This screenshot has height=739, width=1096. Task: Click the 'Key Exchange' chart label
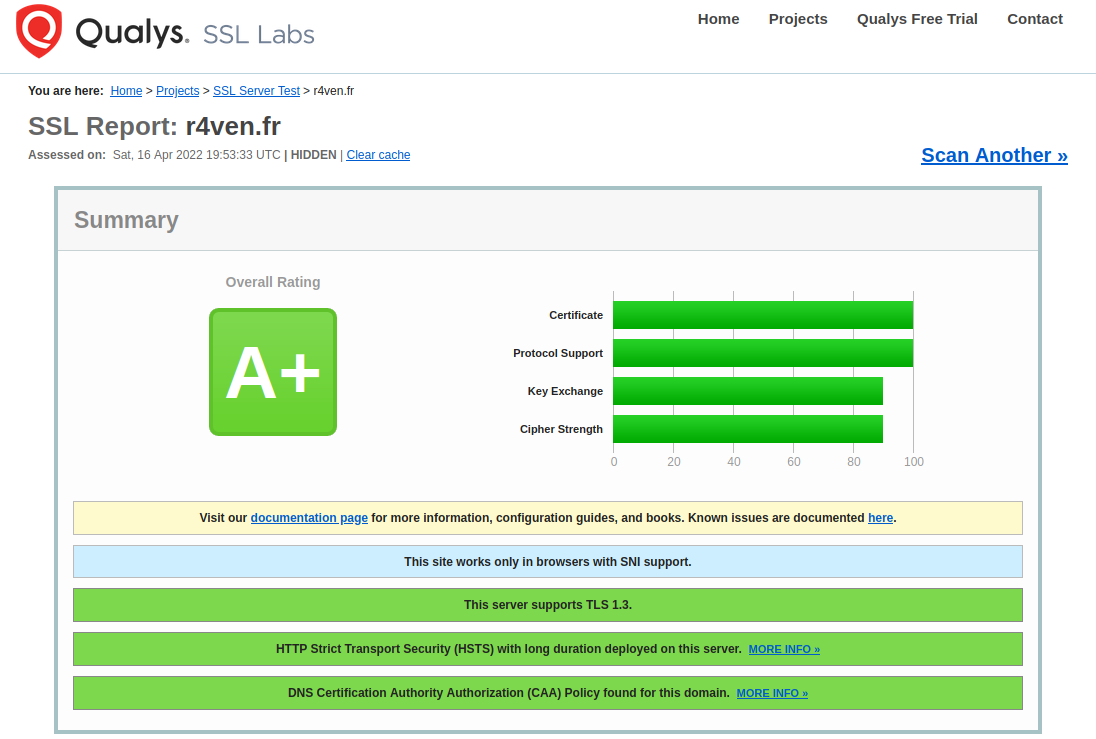click(565, 392)
